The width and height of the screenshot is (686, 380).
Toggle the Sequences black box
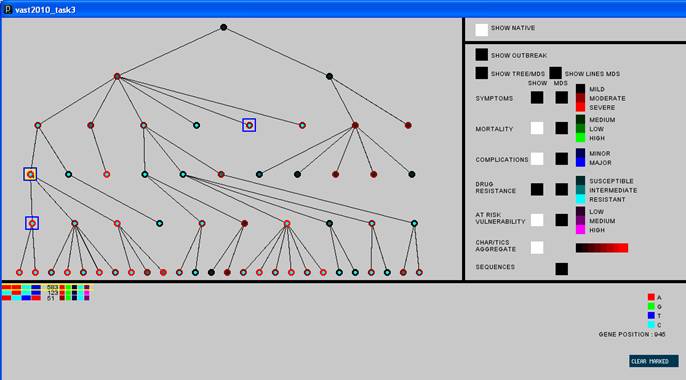click(x=562, y=269)
